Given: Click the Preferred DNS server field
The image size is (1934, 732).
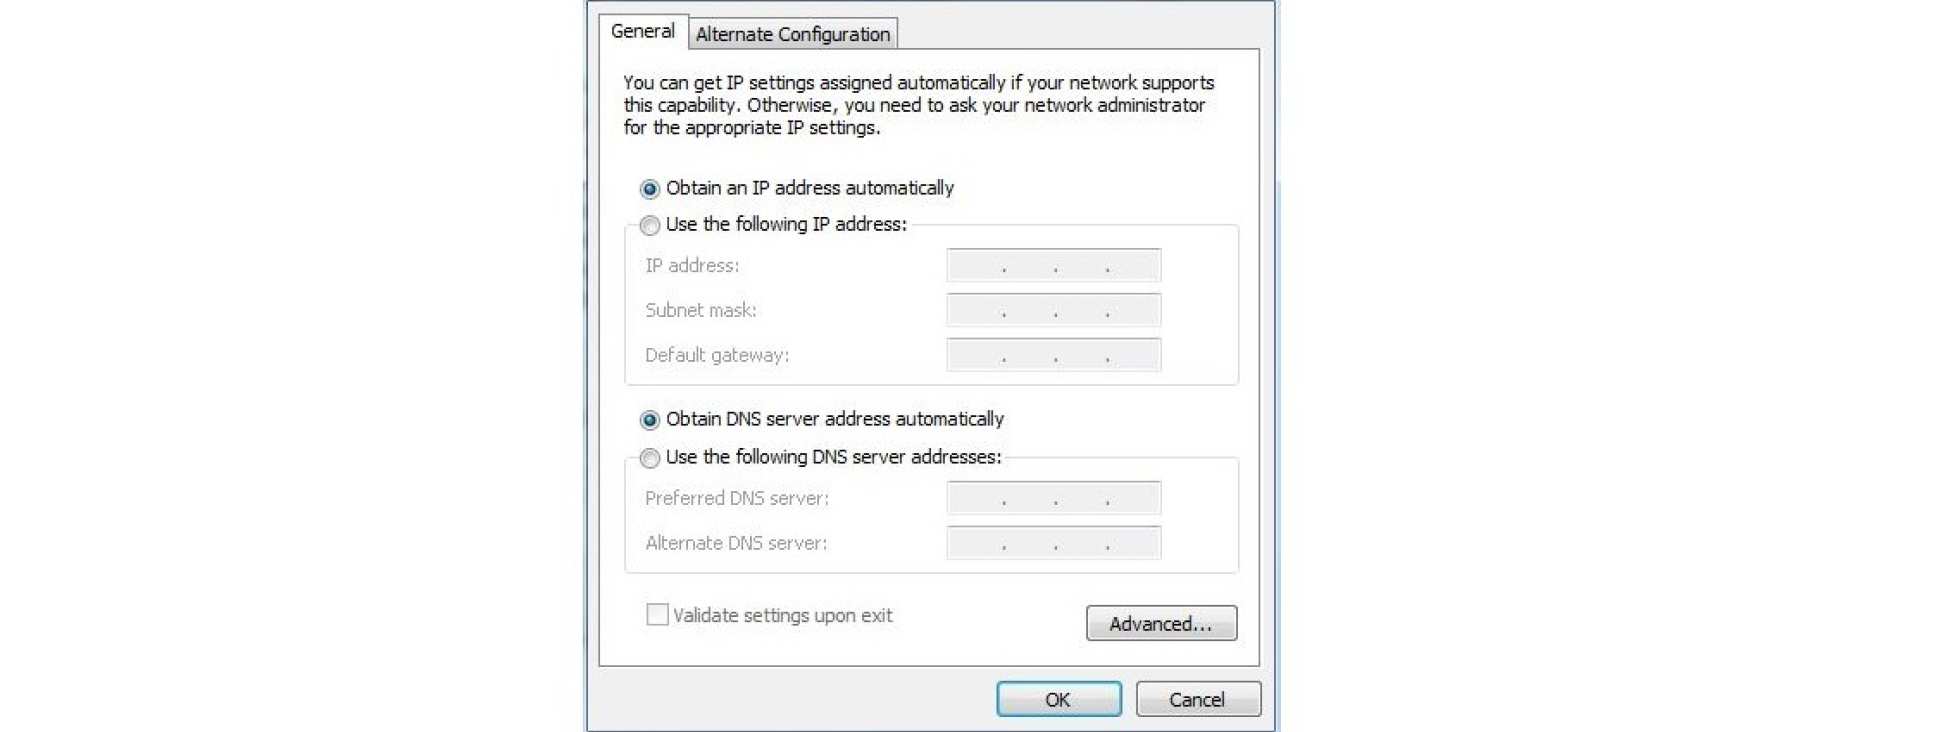Looking at the screenshot, I should [x=1053, y=497].
